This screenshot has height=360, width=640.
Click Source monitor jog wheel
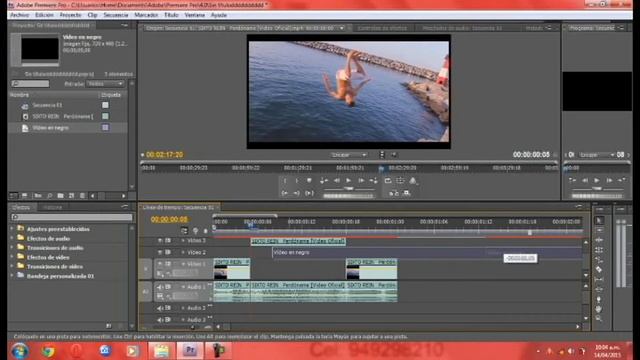pyautogui.click(x=349, y=196)
